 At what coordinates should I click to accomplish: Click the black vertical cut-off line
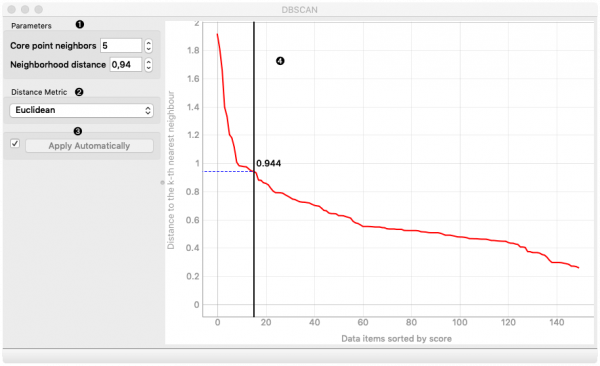click(x=254, y=169)
